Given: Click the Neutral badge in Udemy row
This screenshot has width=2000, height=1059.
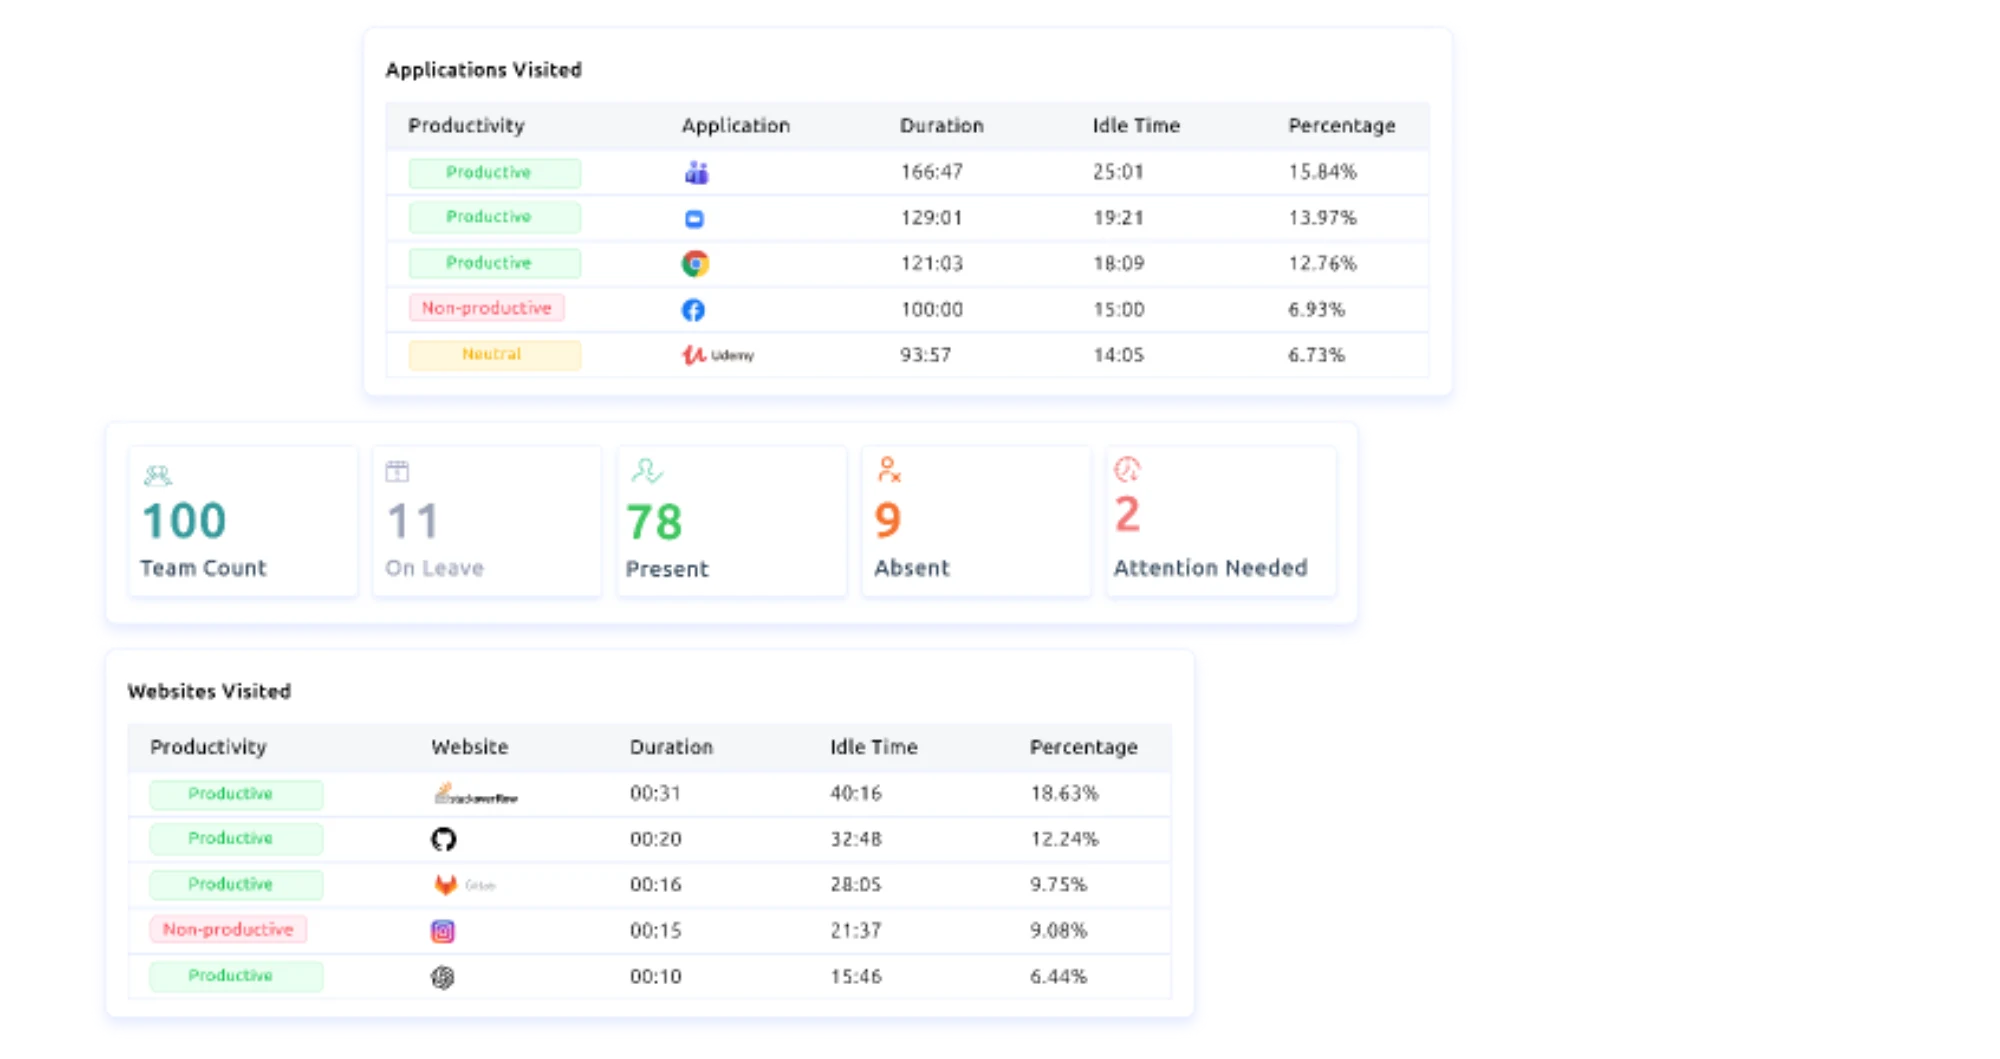Looking at the screenshot, I should (x=494, y=355).
